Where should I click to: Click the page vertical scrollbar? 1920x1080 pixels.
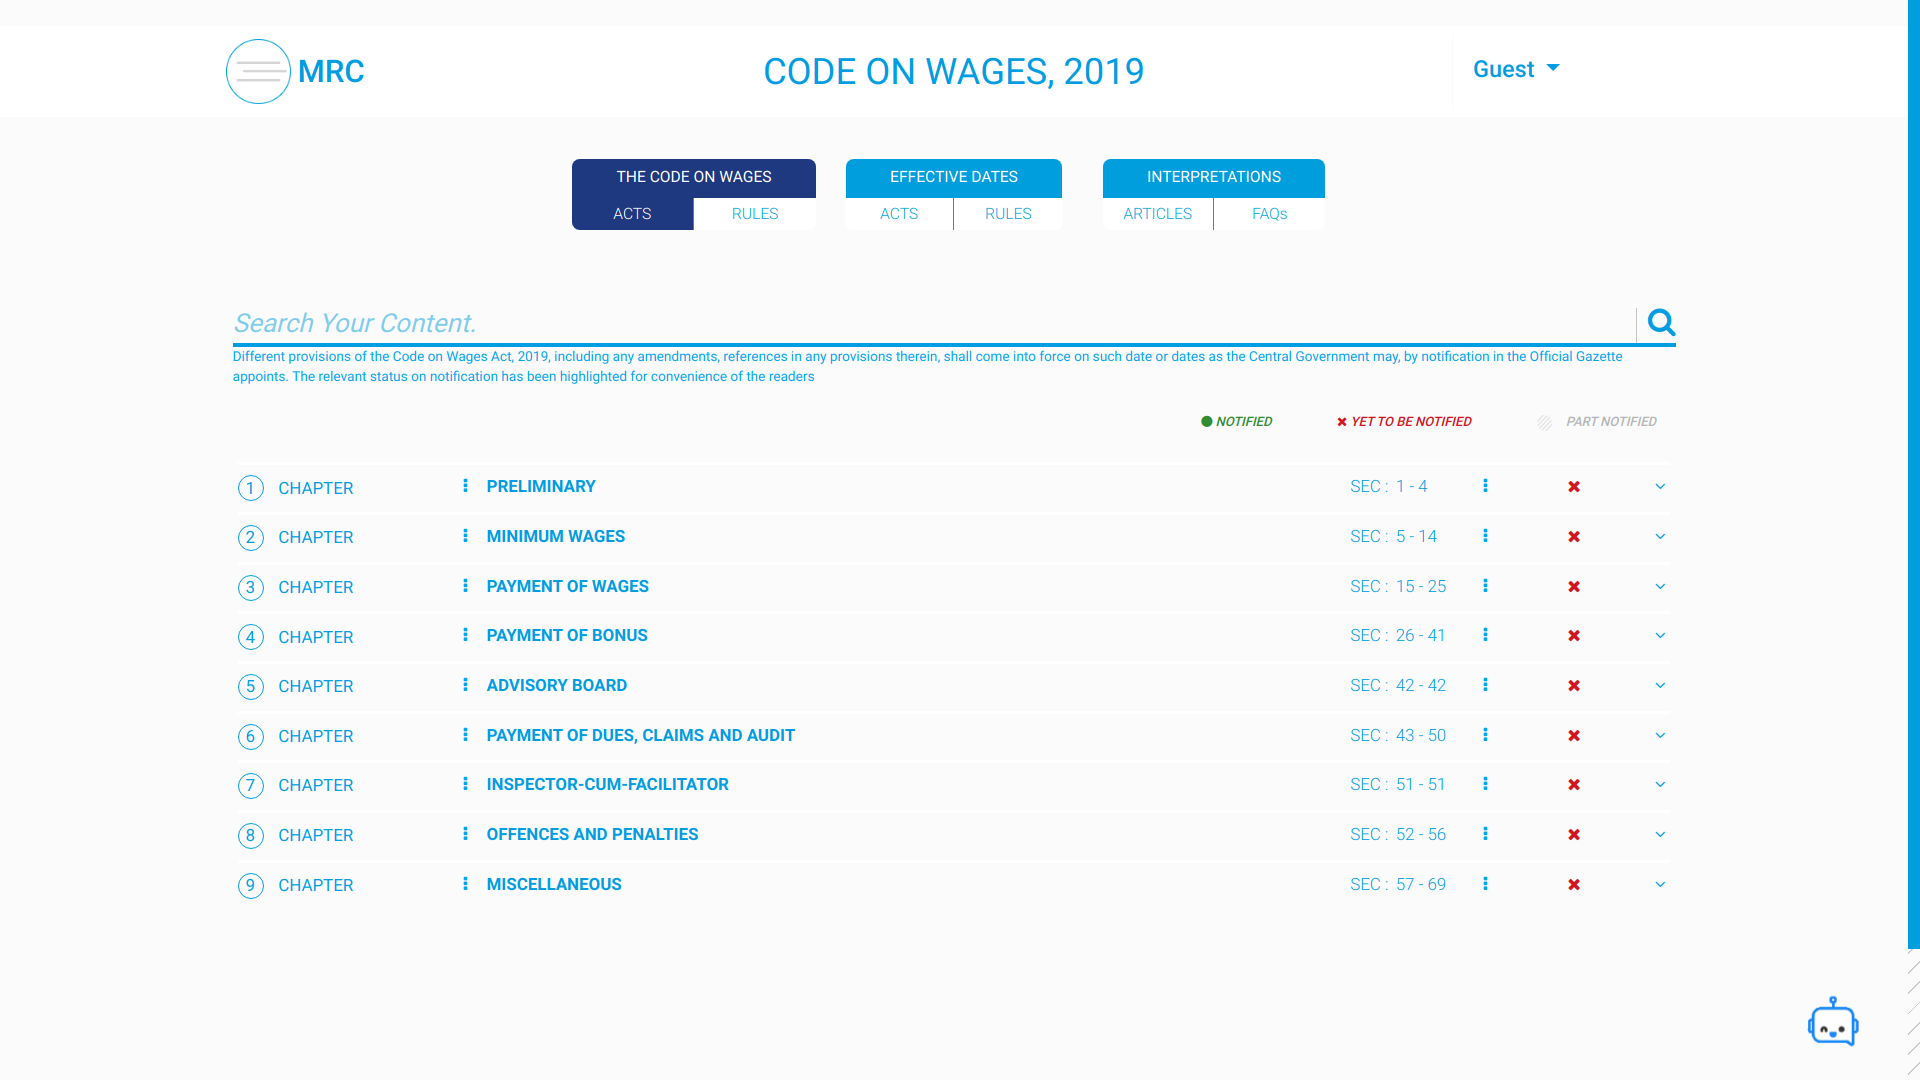click(1914, 474)
